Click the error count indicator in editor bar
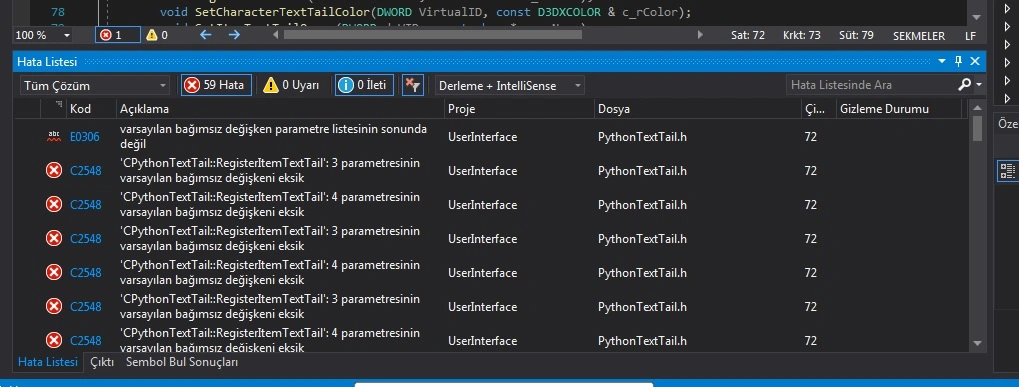Image resolution: width=1019 pixels, height=387 pixels. [118, 35]
